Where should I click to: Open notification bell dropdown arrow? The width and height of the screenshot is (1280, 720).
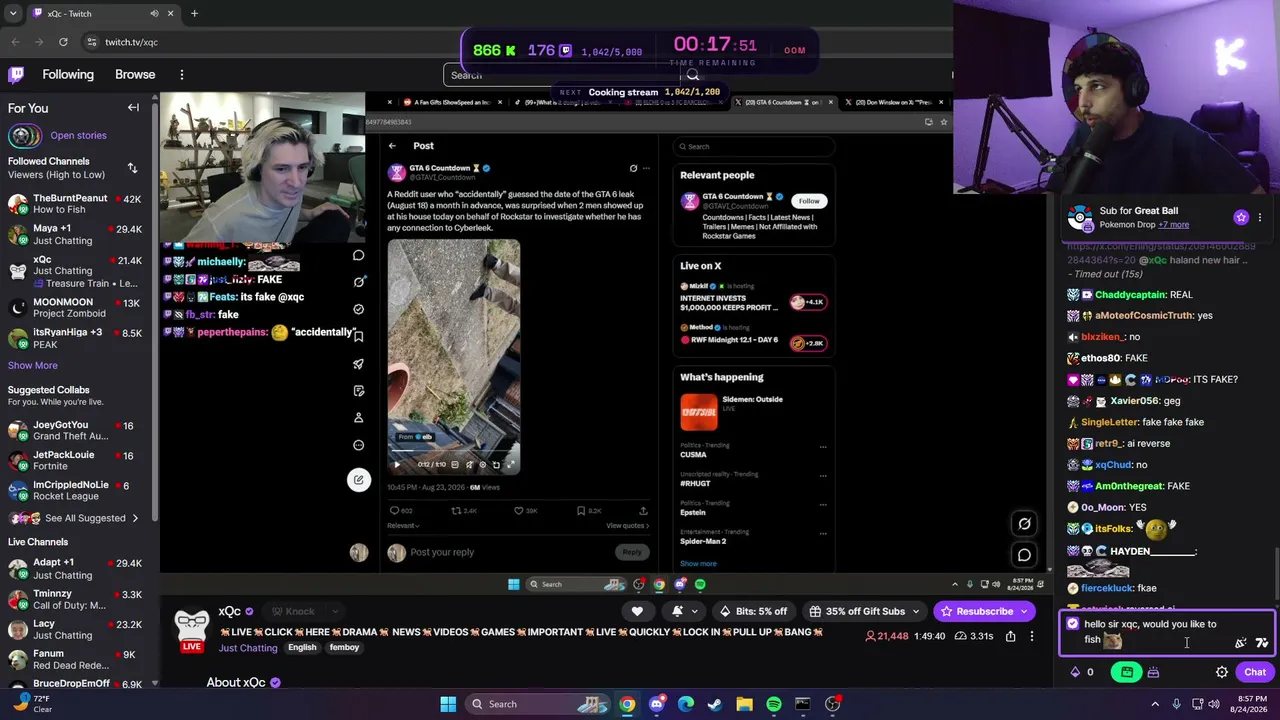[x=696, y=611]
